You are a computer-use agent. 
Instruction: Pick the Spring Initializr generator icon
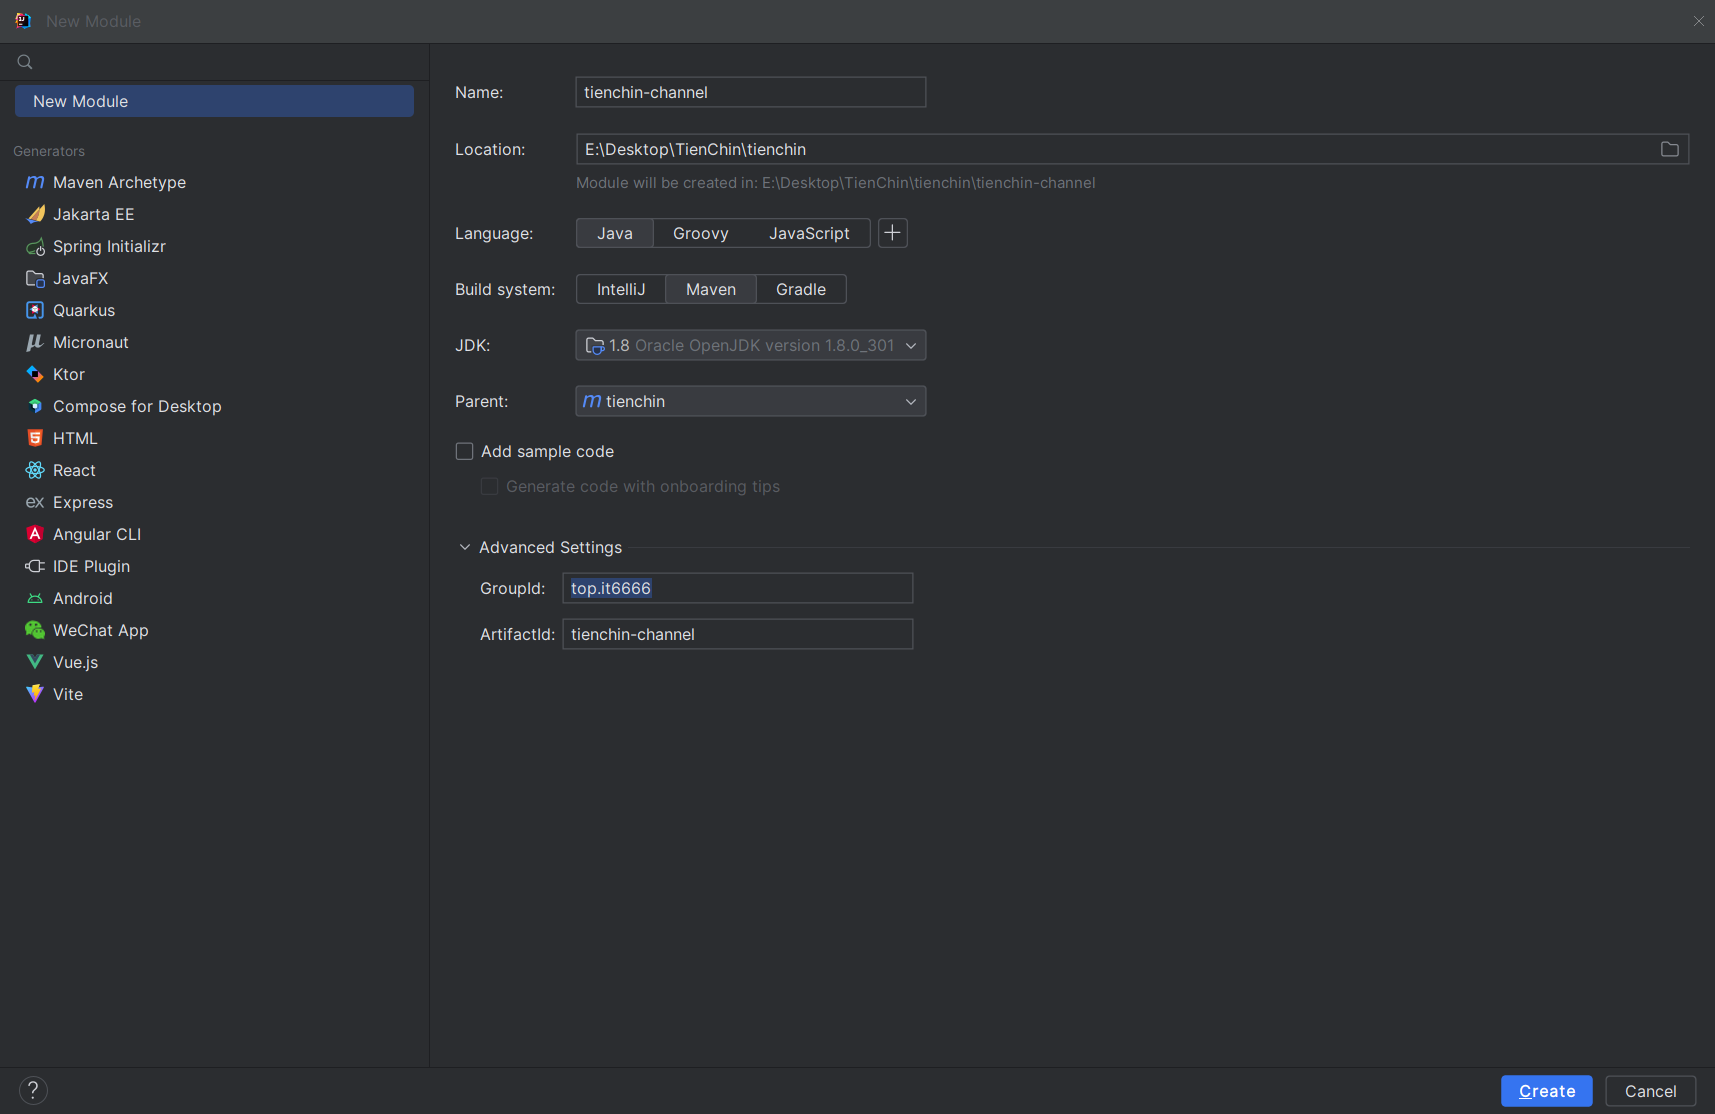35,246
